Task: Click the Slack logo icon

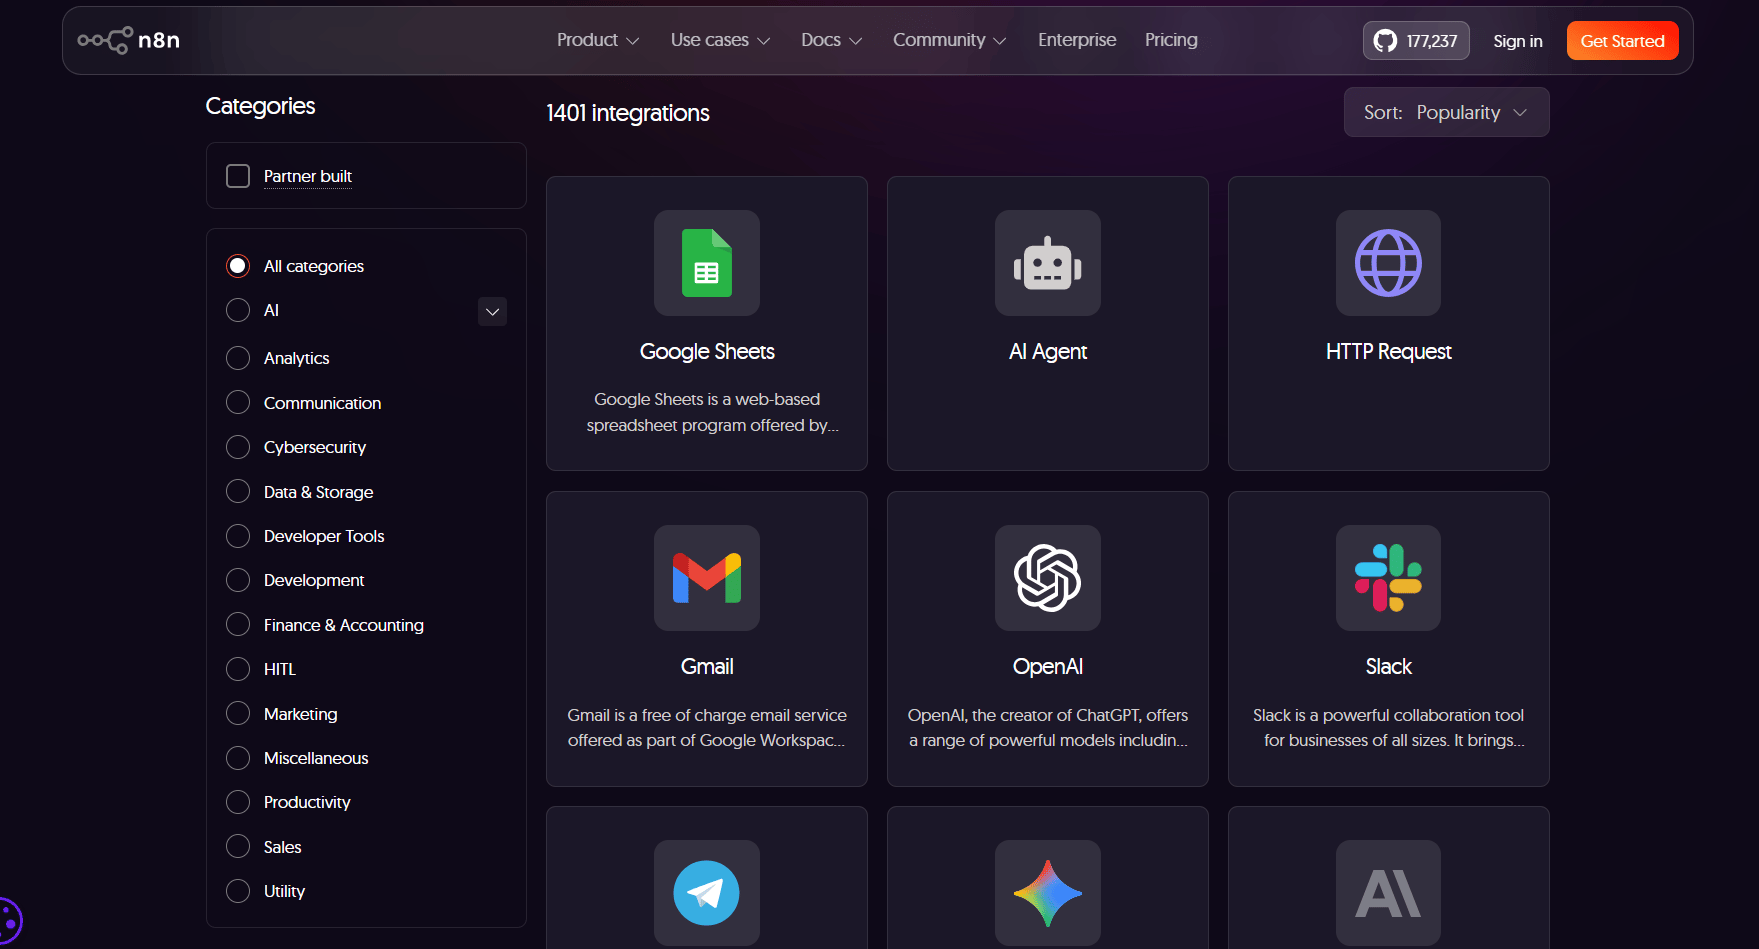Action: point(1388,578)
